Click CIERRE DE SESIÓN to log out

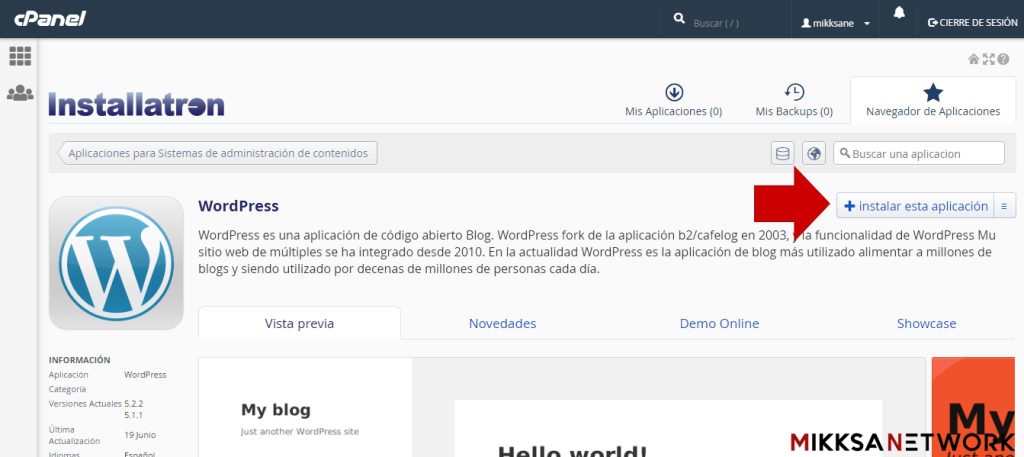point(973,22)
